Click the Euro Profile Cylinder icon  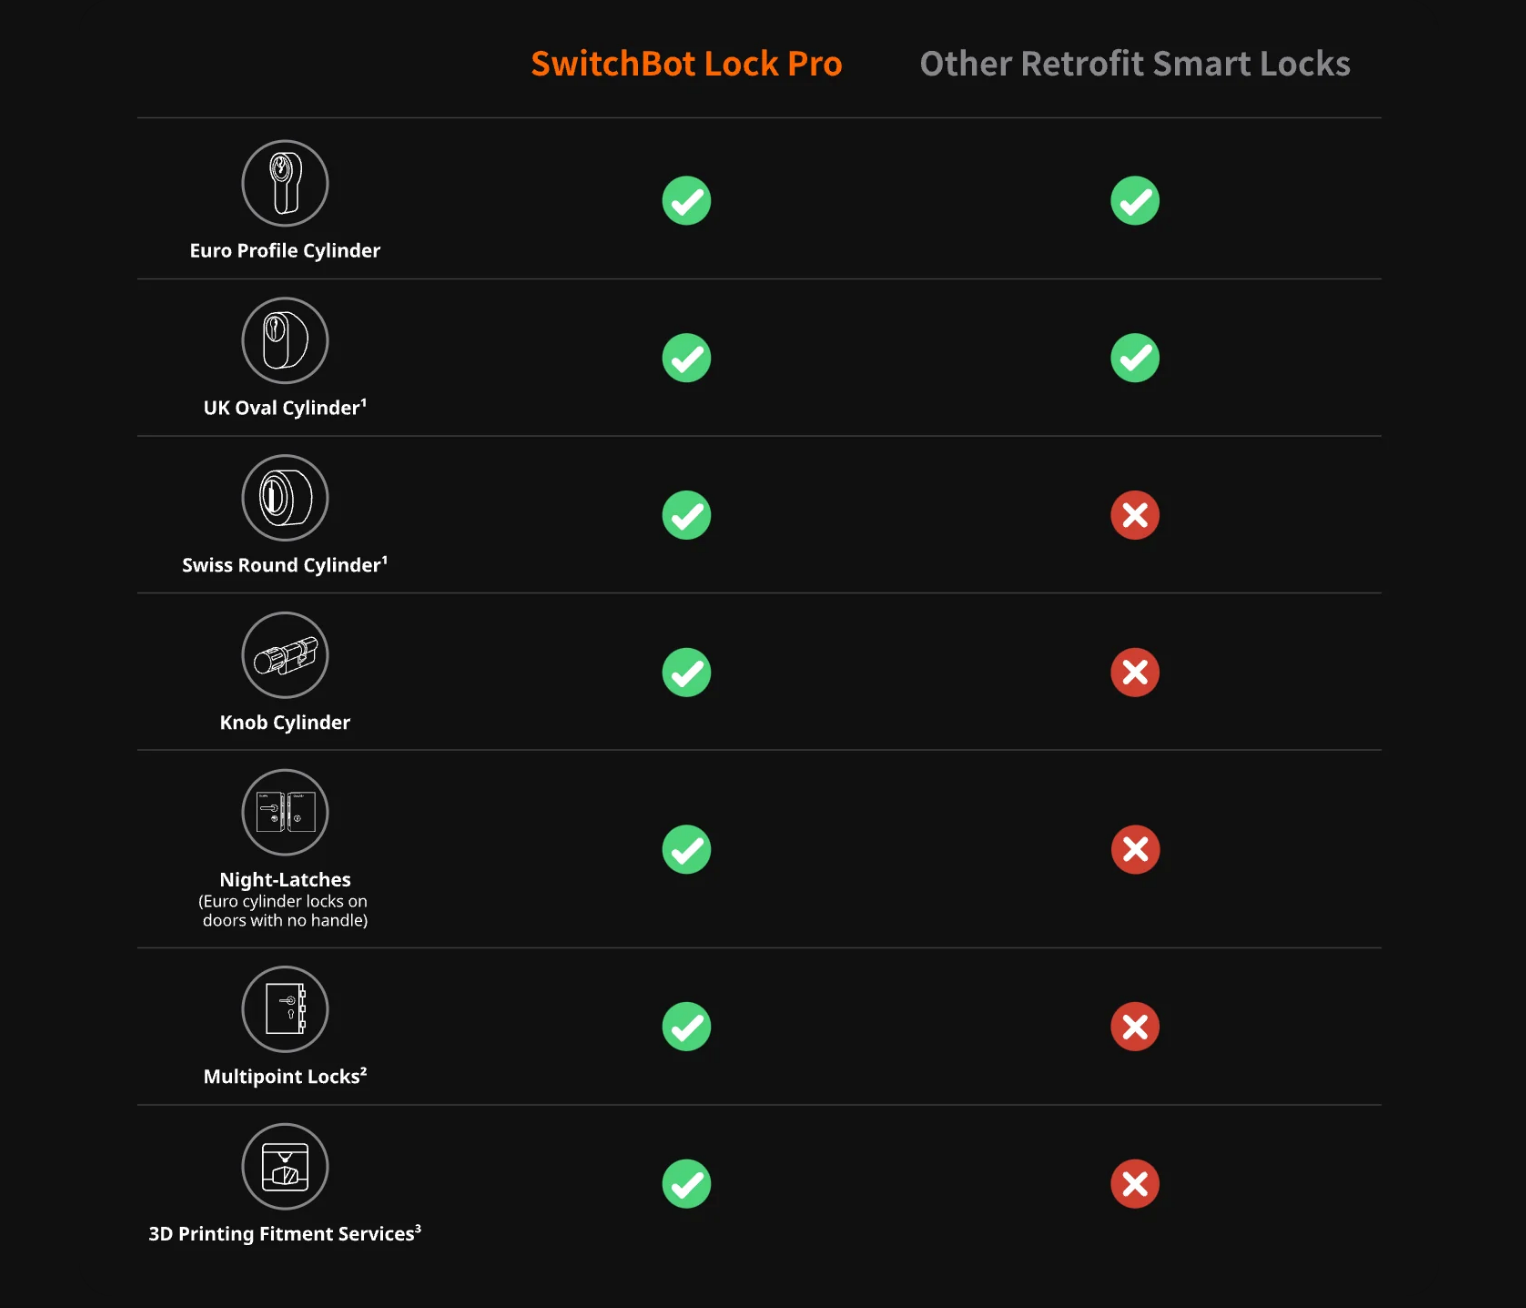click(x=285, y=183)
